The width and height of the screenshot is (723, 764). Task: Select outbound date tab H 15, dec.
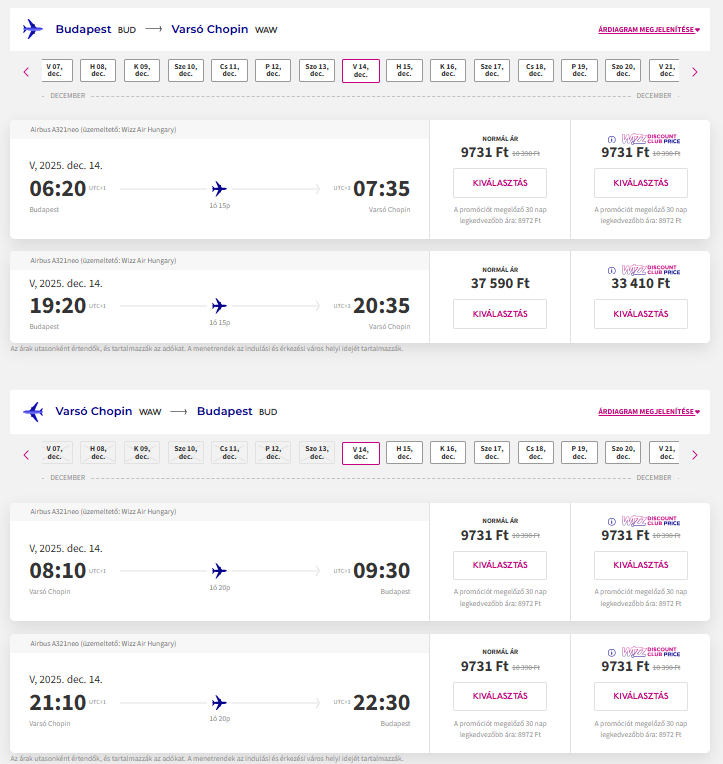(404, 70)
